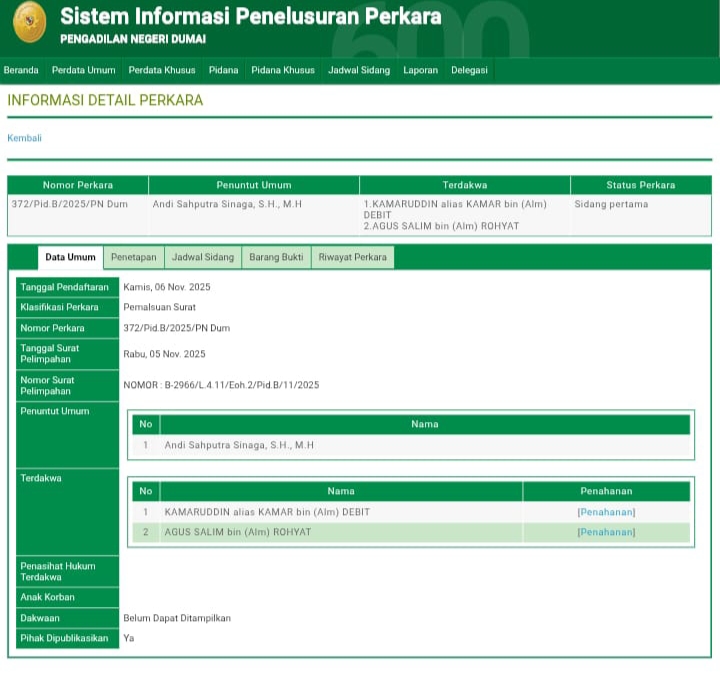
Task: Open the Perdata Khusus menu
Action: [162, 70]
